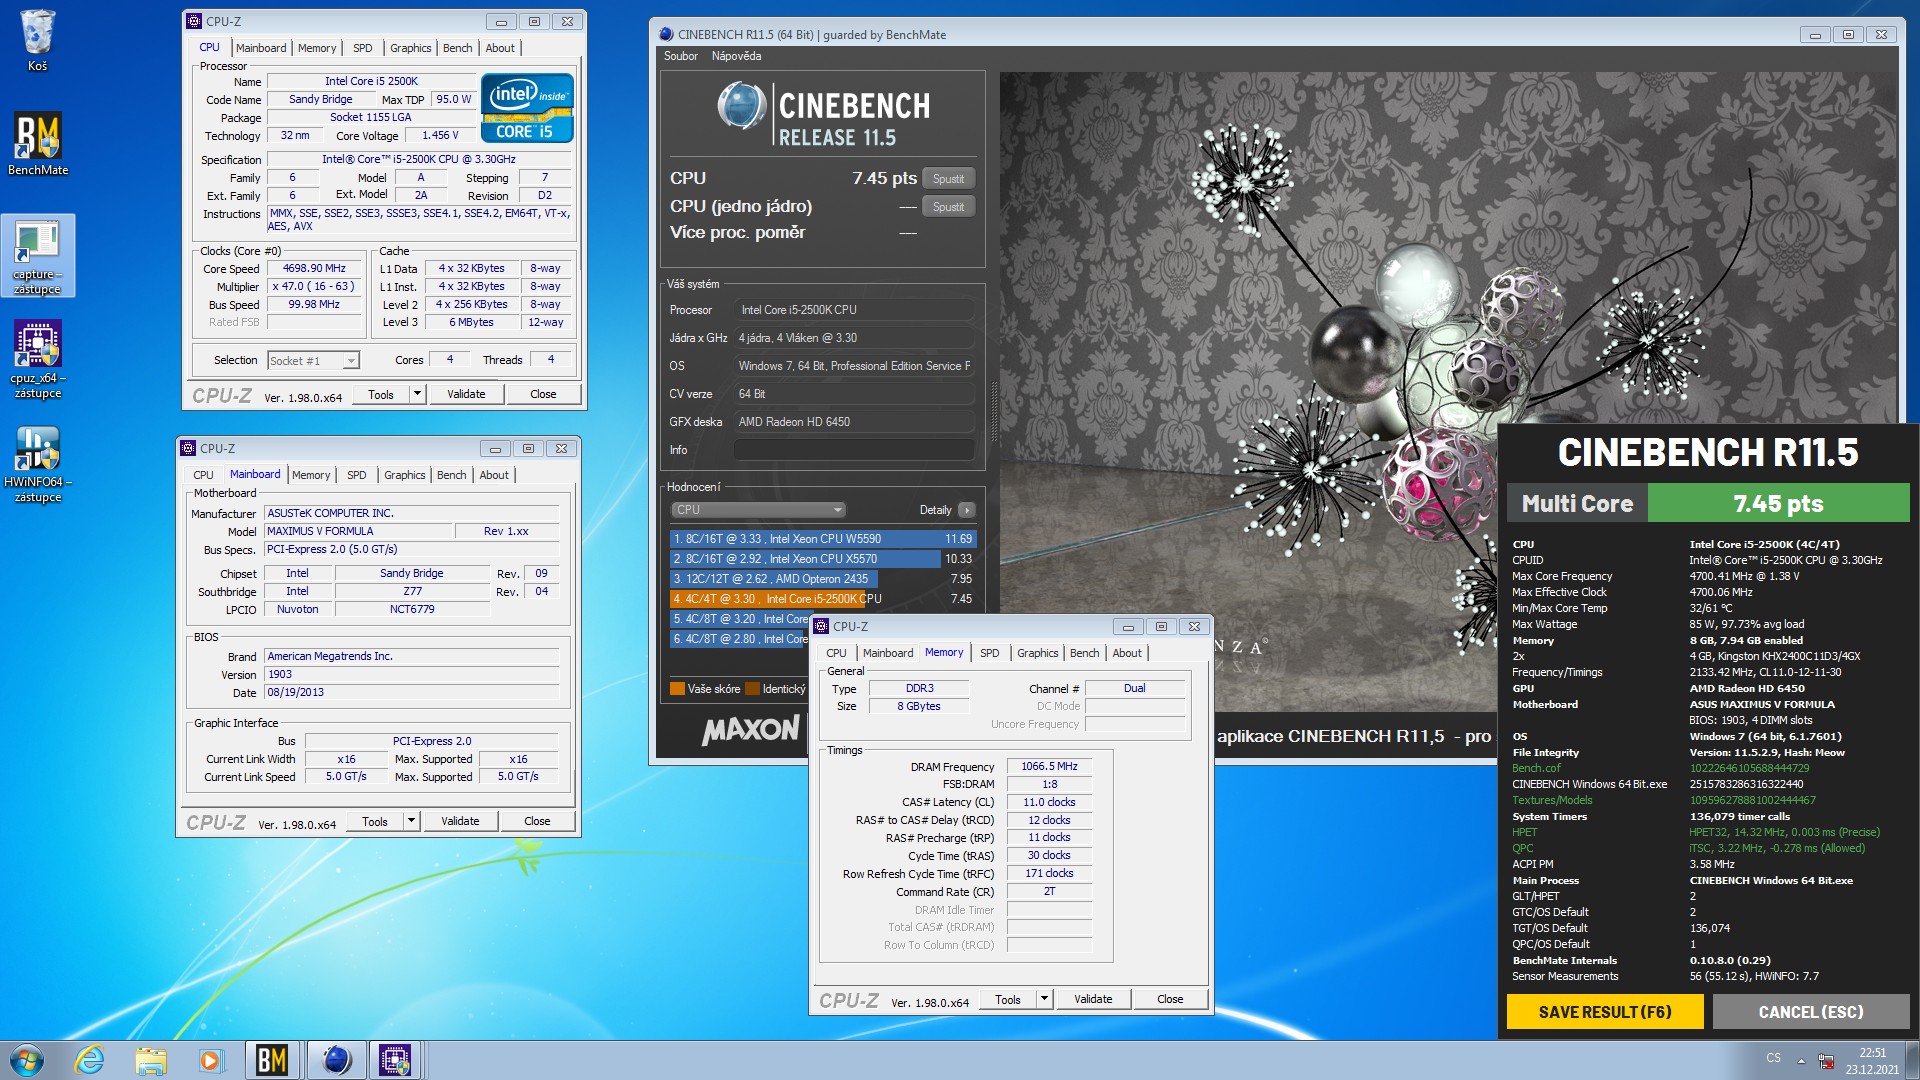This screenshot has width=1920, height=1080.
Task: Click the Detaily arrow button in Cinebench
Action: 966,510
